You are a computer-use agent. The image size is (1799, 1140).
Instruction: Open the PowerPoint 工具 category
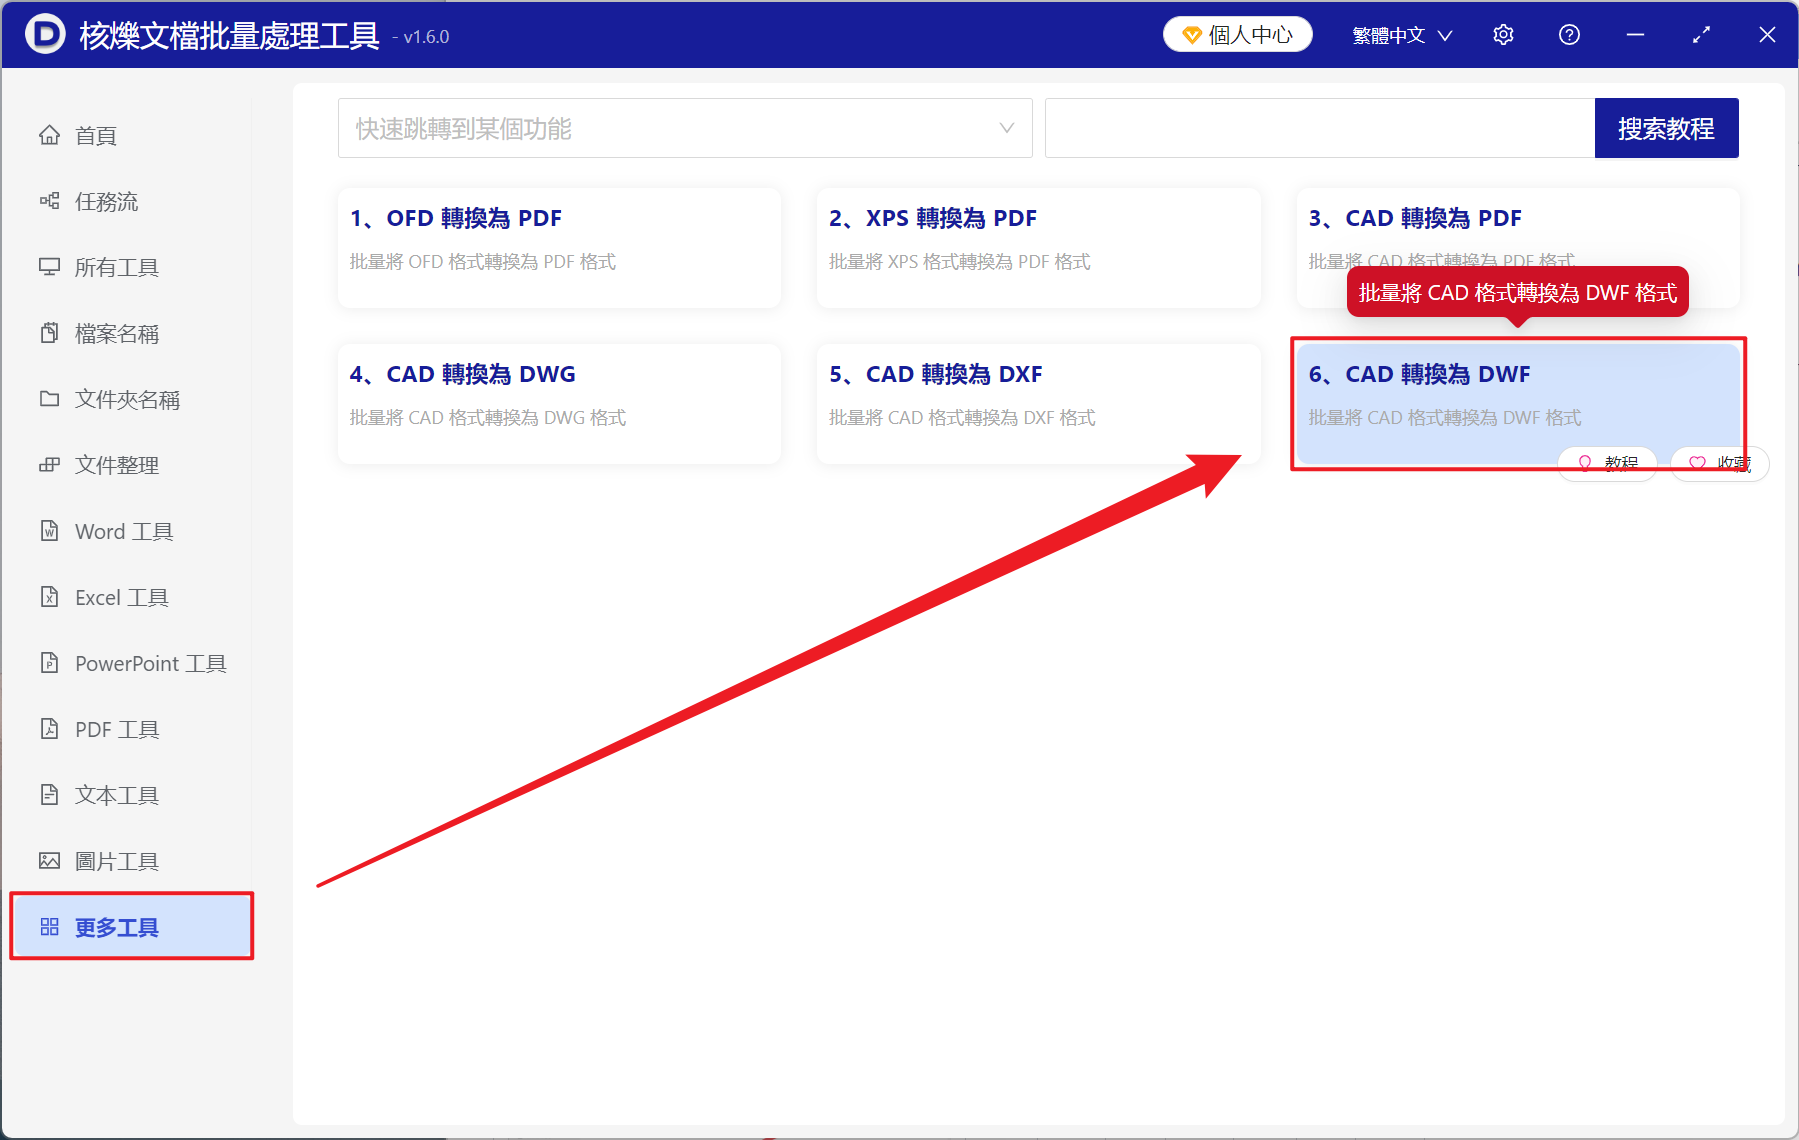pos(148,663)
